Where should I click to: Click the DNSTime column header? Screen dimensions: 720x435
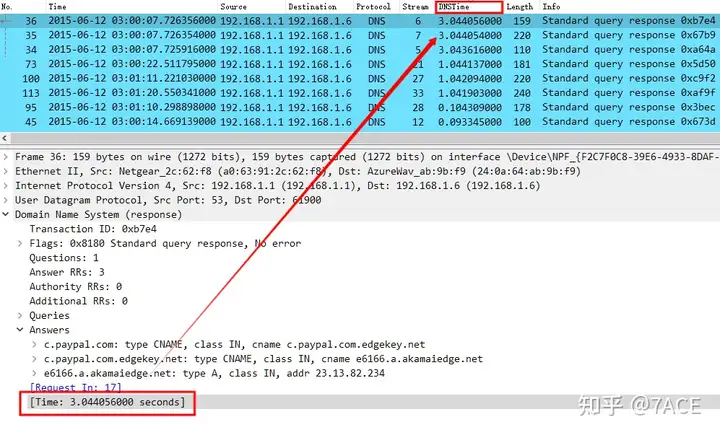(x=469, y=6)
